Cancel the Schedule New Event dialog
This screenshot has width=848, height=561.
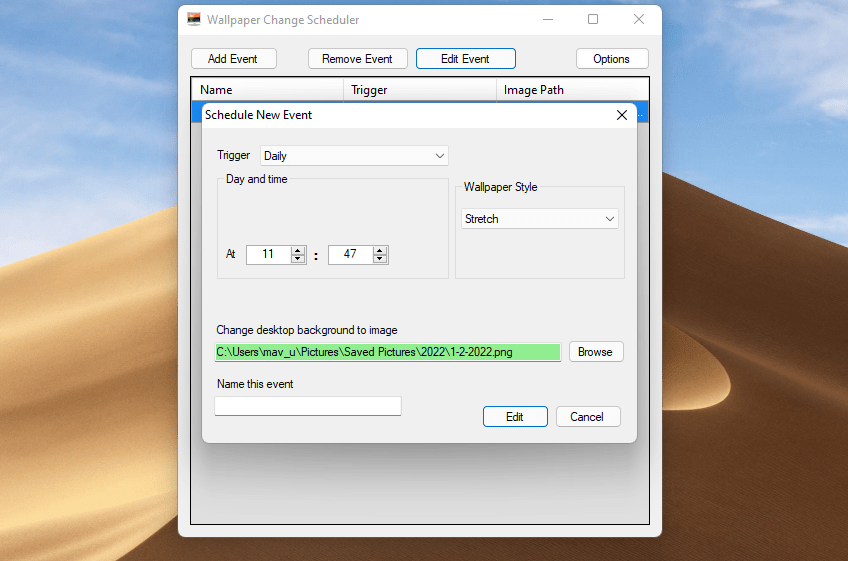588,417
